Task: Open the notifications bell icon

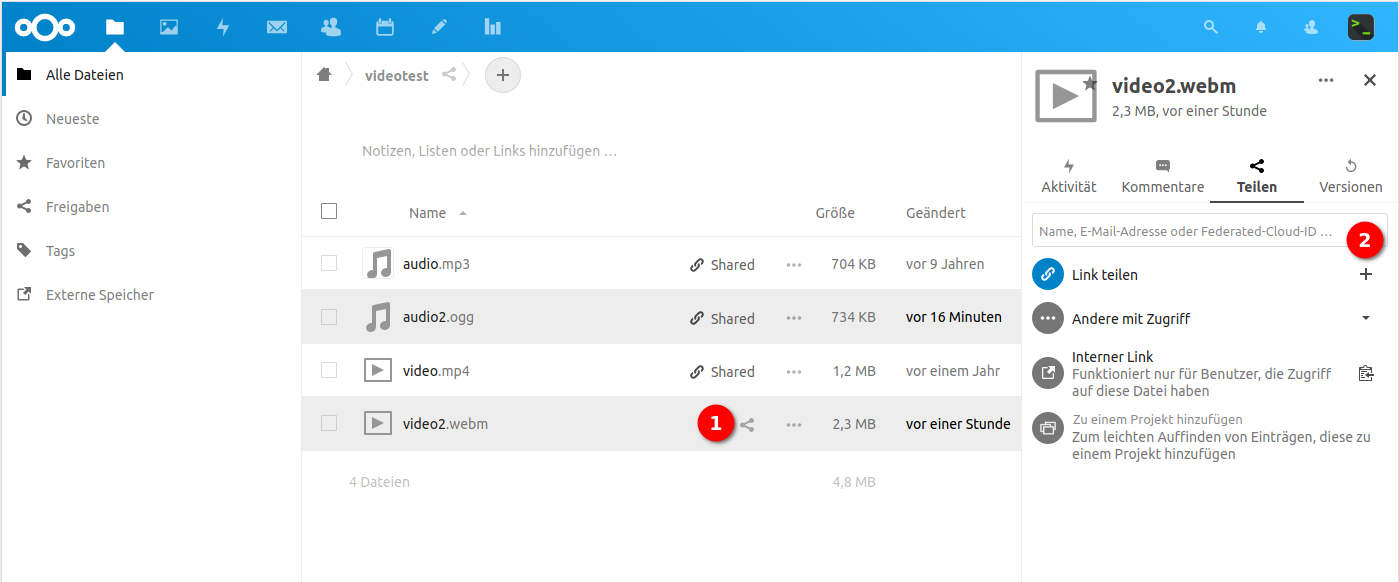Action: click(x=1261, y=27)
